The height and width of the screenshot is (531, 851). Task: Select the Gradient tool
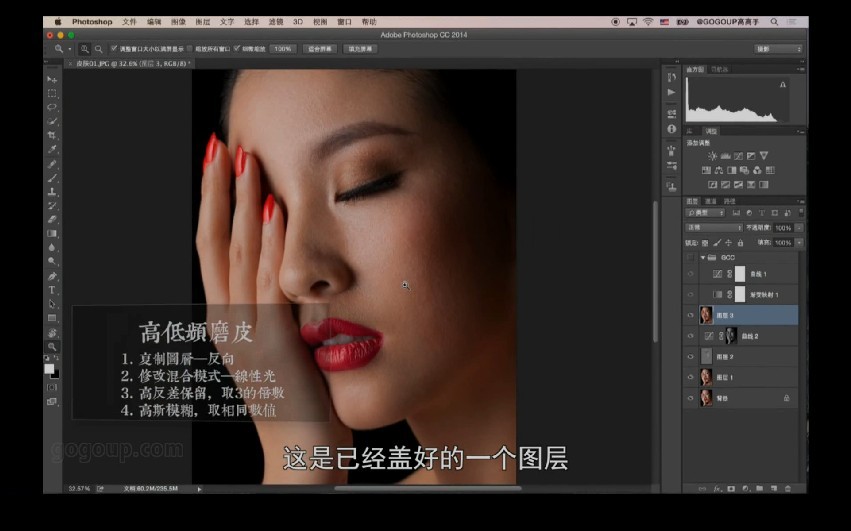pos(52,234)
